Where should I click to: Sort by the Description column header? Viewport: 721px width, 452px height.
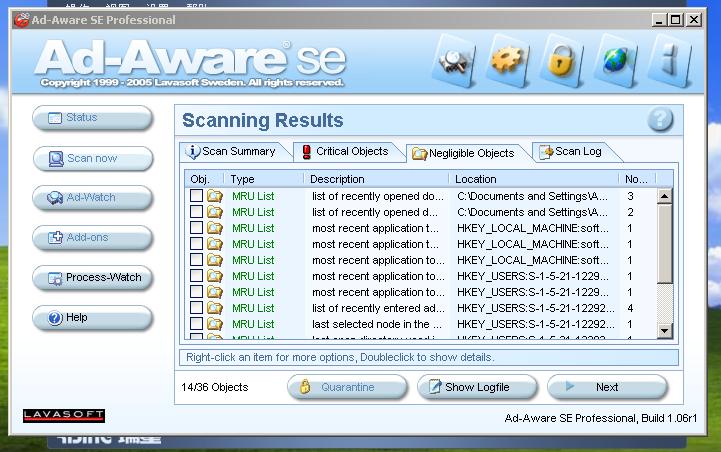(x=376, y=179)
